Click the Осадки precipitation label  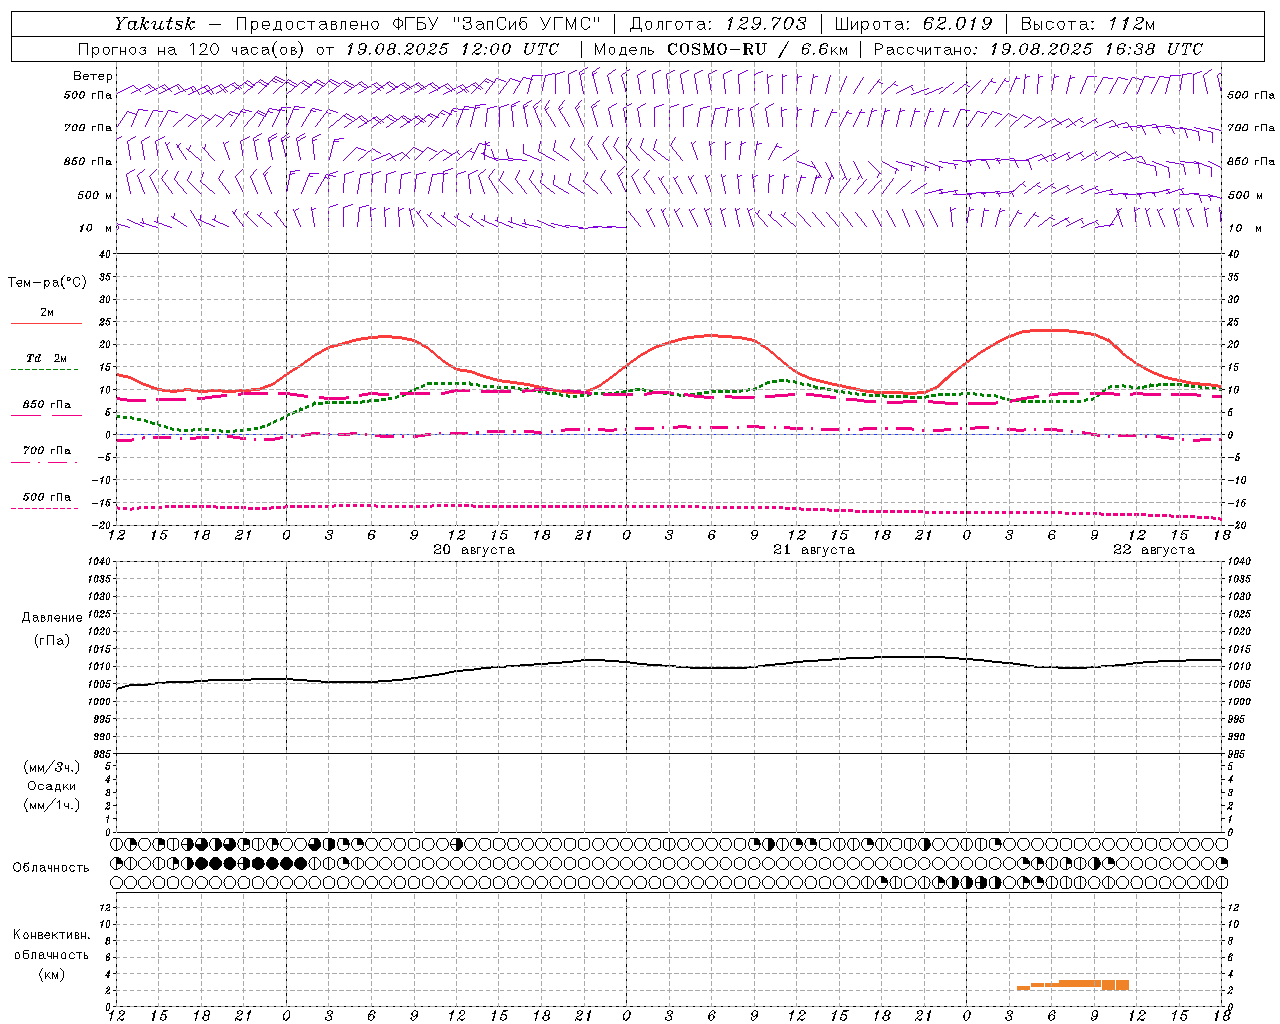[x=52, y=786]
